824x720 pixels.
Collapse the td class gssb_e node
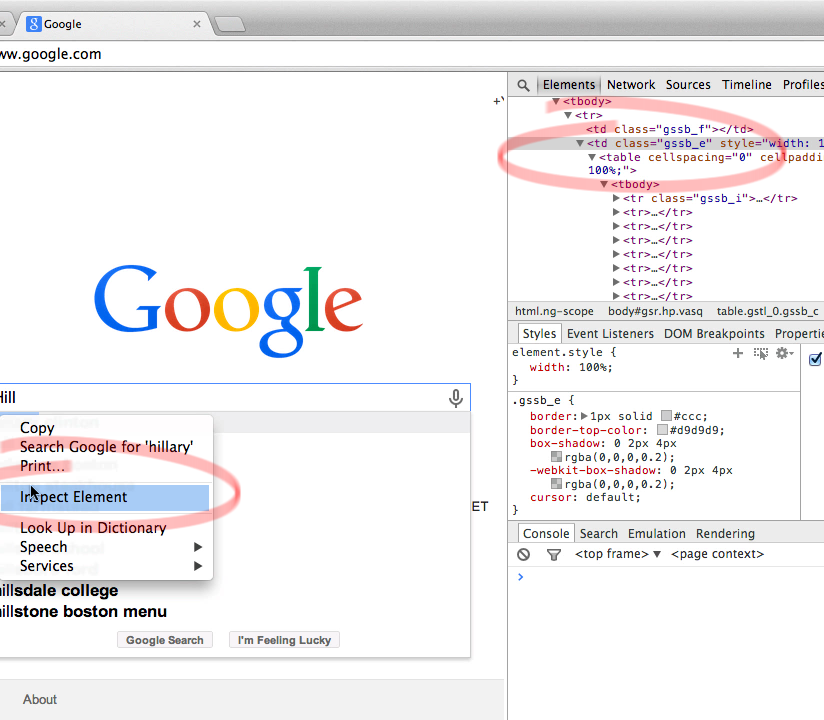coord(580,143)
